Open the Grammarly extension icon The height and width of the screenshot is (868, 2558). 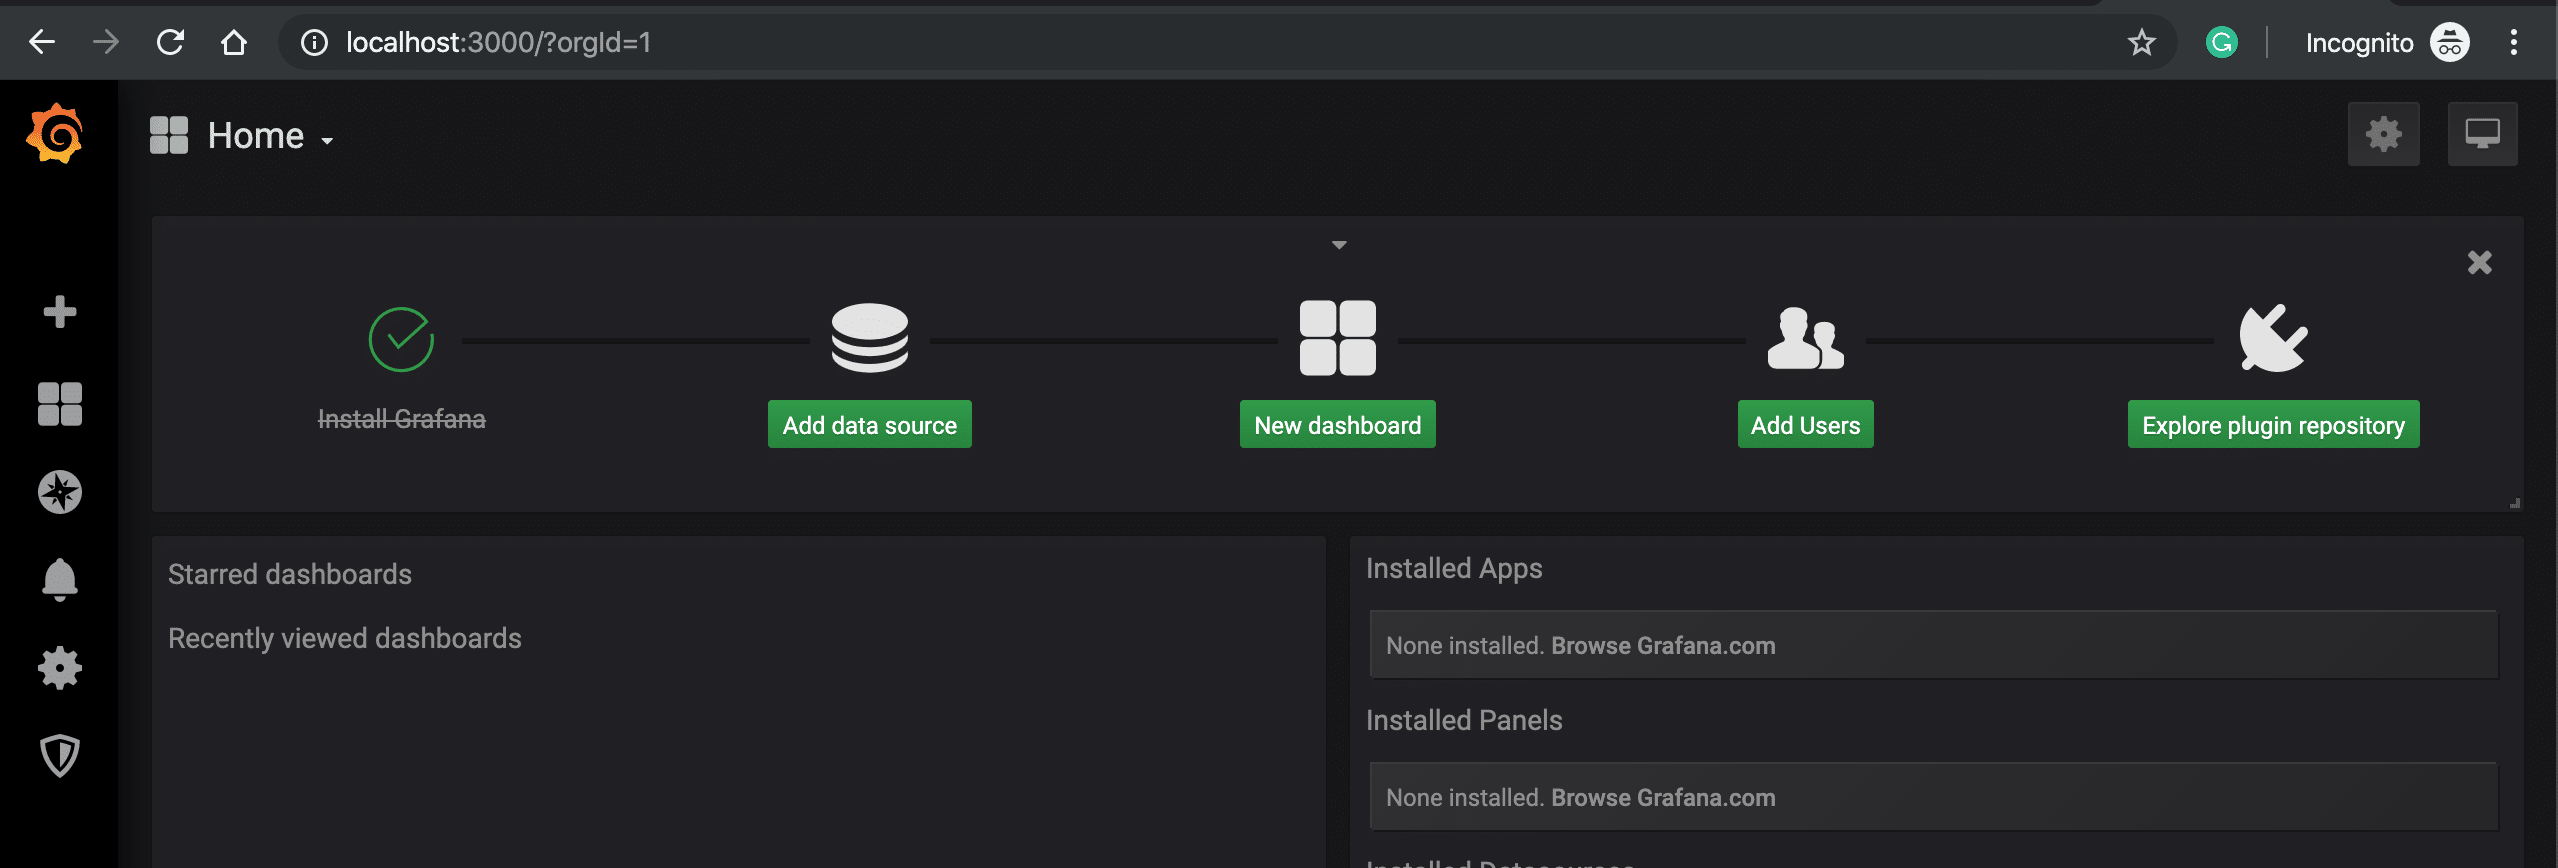(2221, 42)
